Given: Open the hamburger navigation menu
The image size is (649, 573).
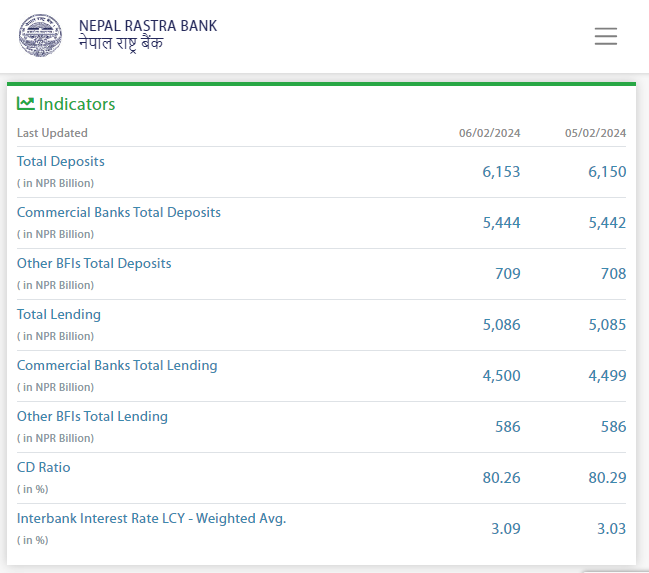Looking at the screenshot, I should tap(605, 36).
